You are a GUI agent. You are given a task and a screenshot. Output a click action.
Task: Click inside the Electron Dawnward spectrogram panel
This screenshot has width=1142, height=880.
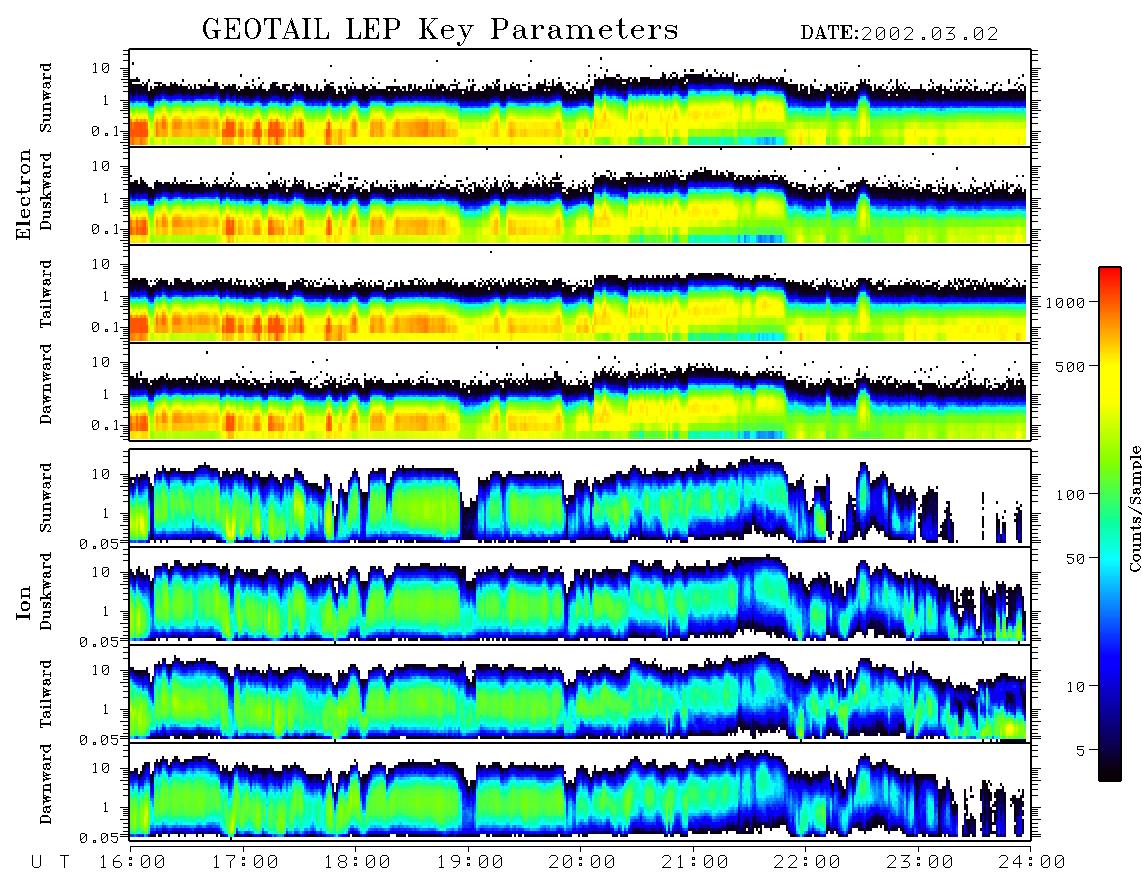click(x=580, y=391)
